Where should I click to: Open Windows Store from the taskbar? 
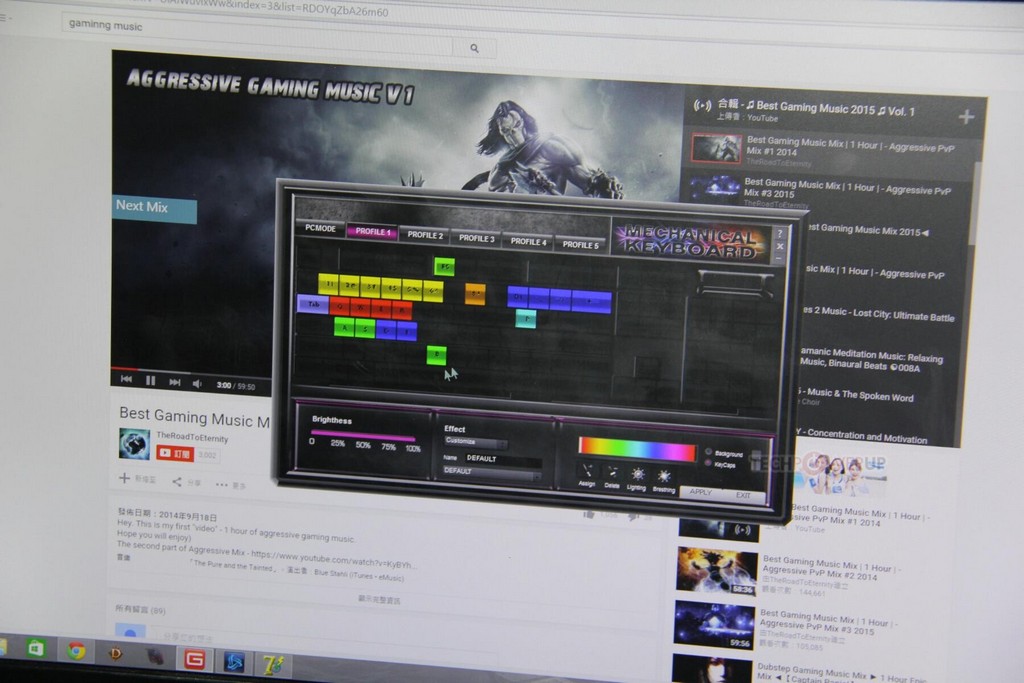pyautogui.click(x=35, y=648)
